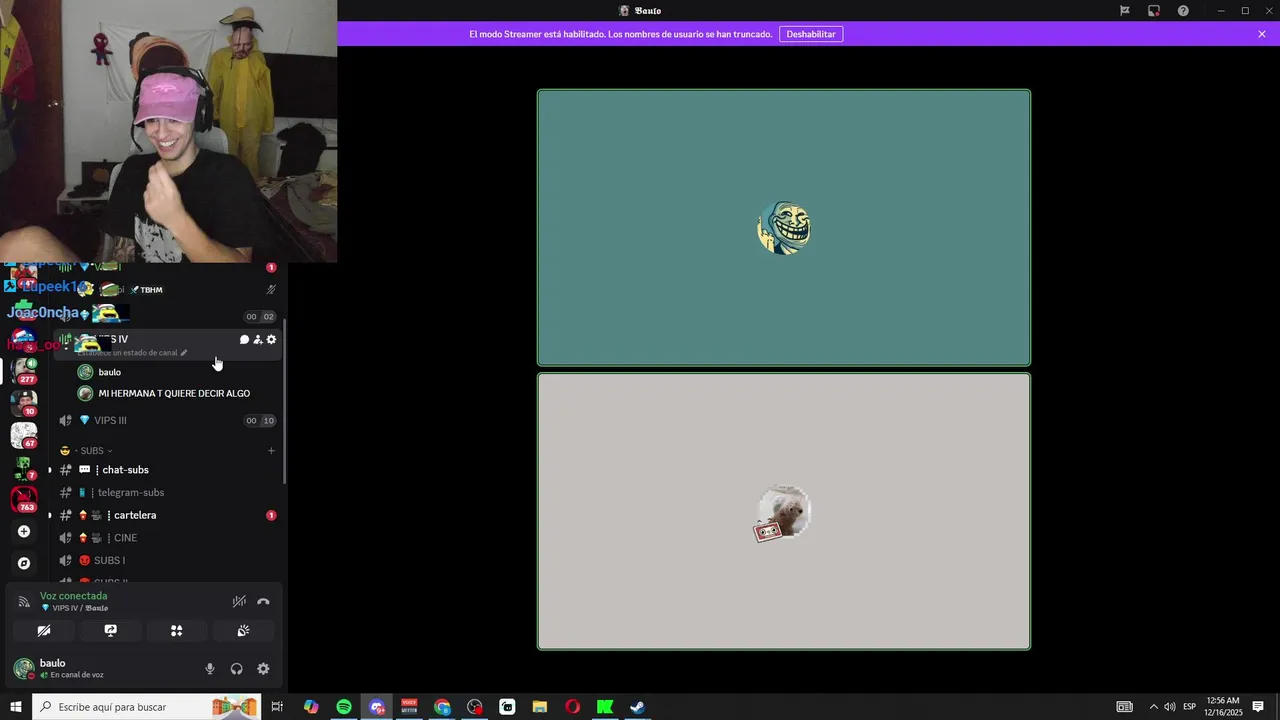The height and width of the screenshot is (720, 1280).
Task: Click channel list scrollbar
Action: (285, 400)
